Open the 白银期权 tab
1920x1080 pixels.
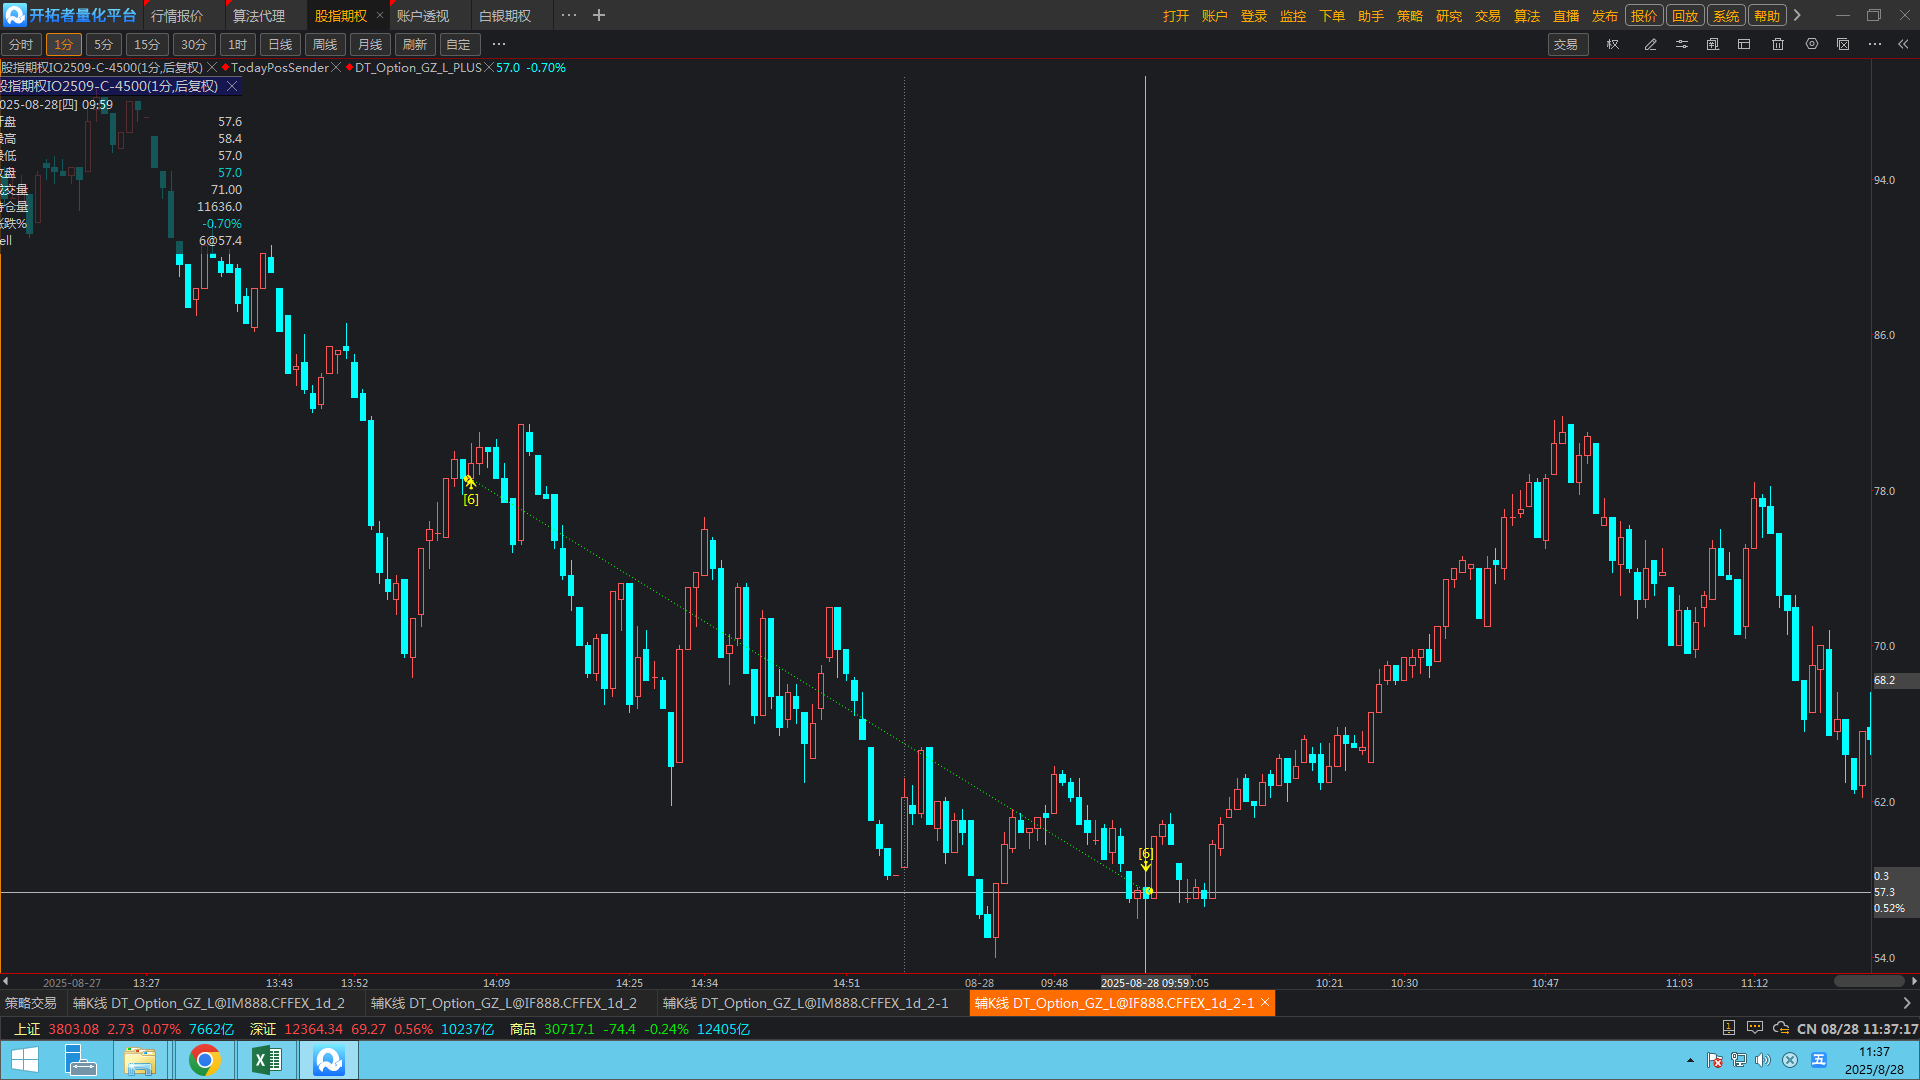coord(505,16)
